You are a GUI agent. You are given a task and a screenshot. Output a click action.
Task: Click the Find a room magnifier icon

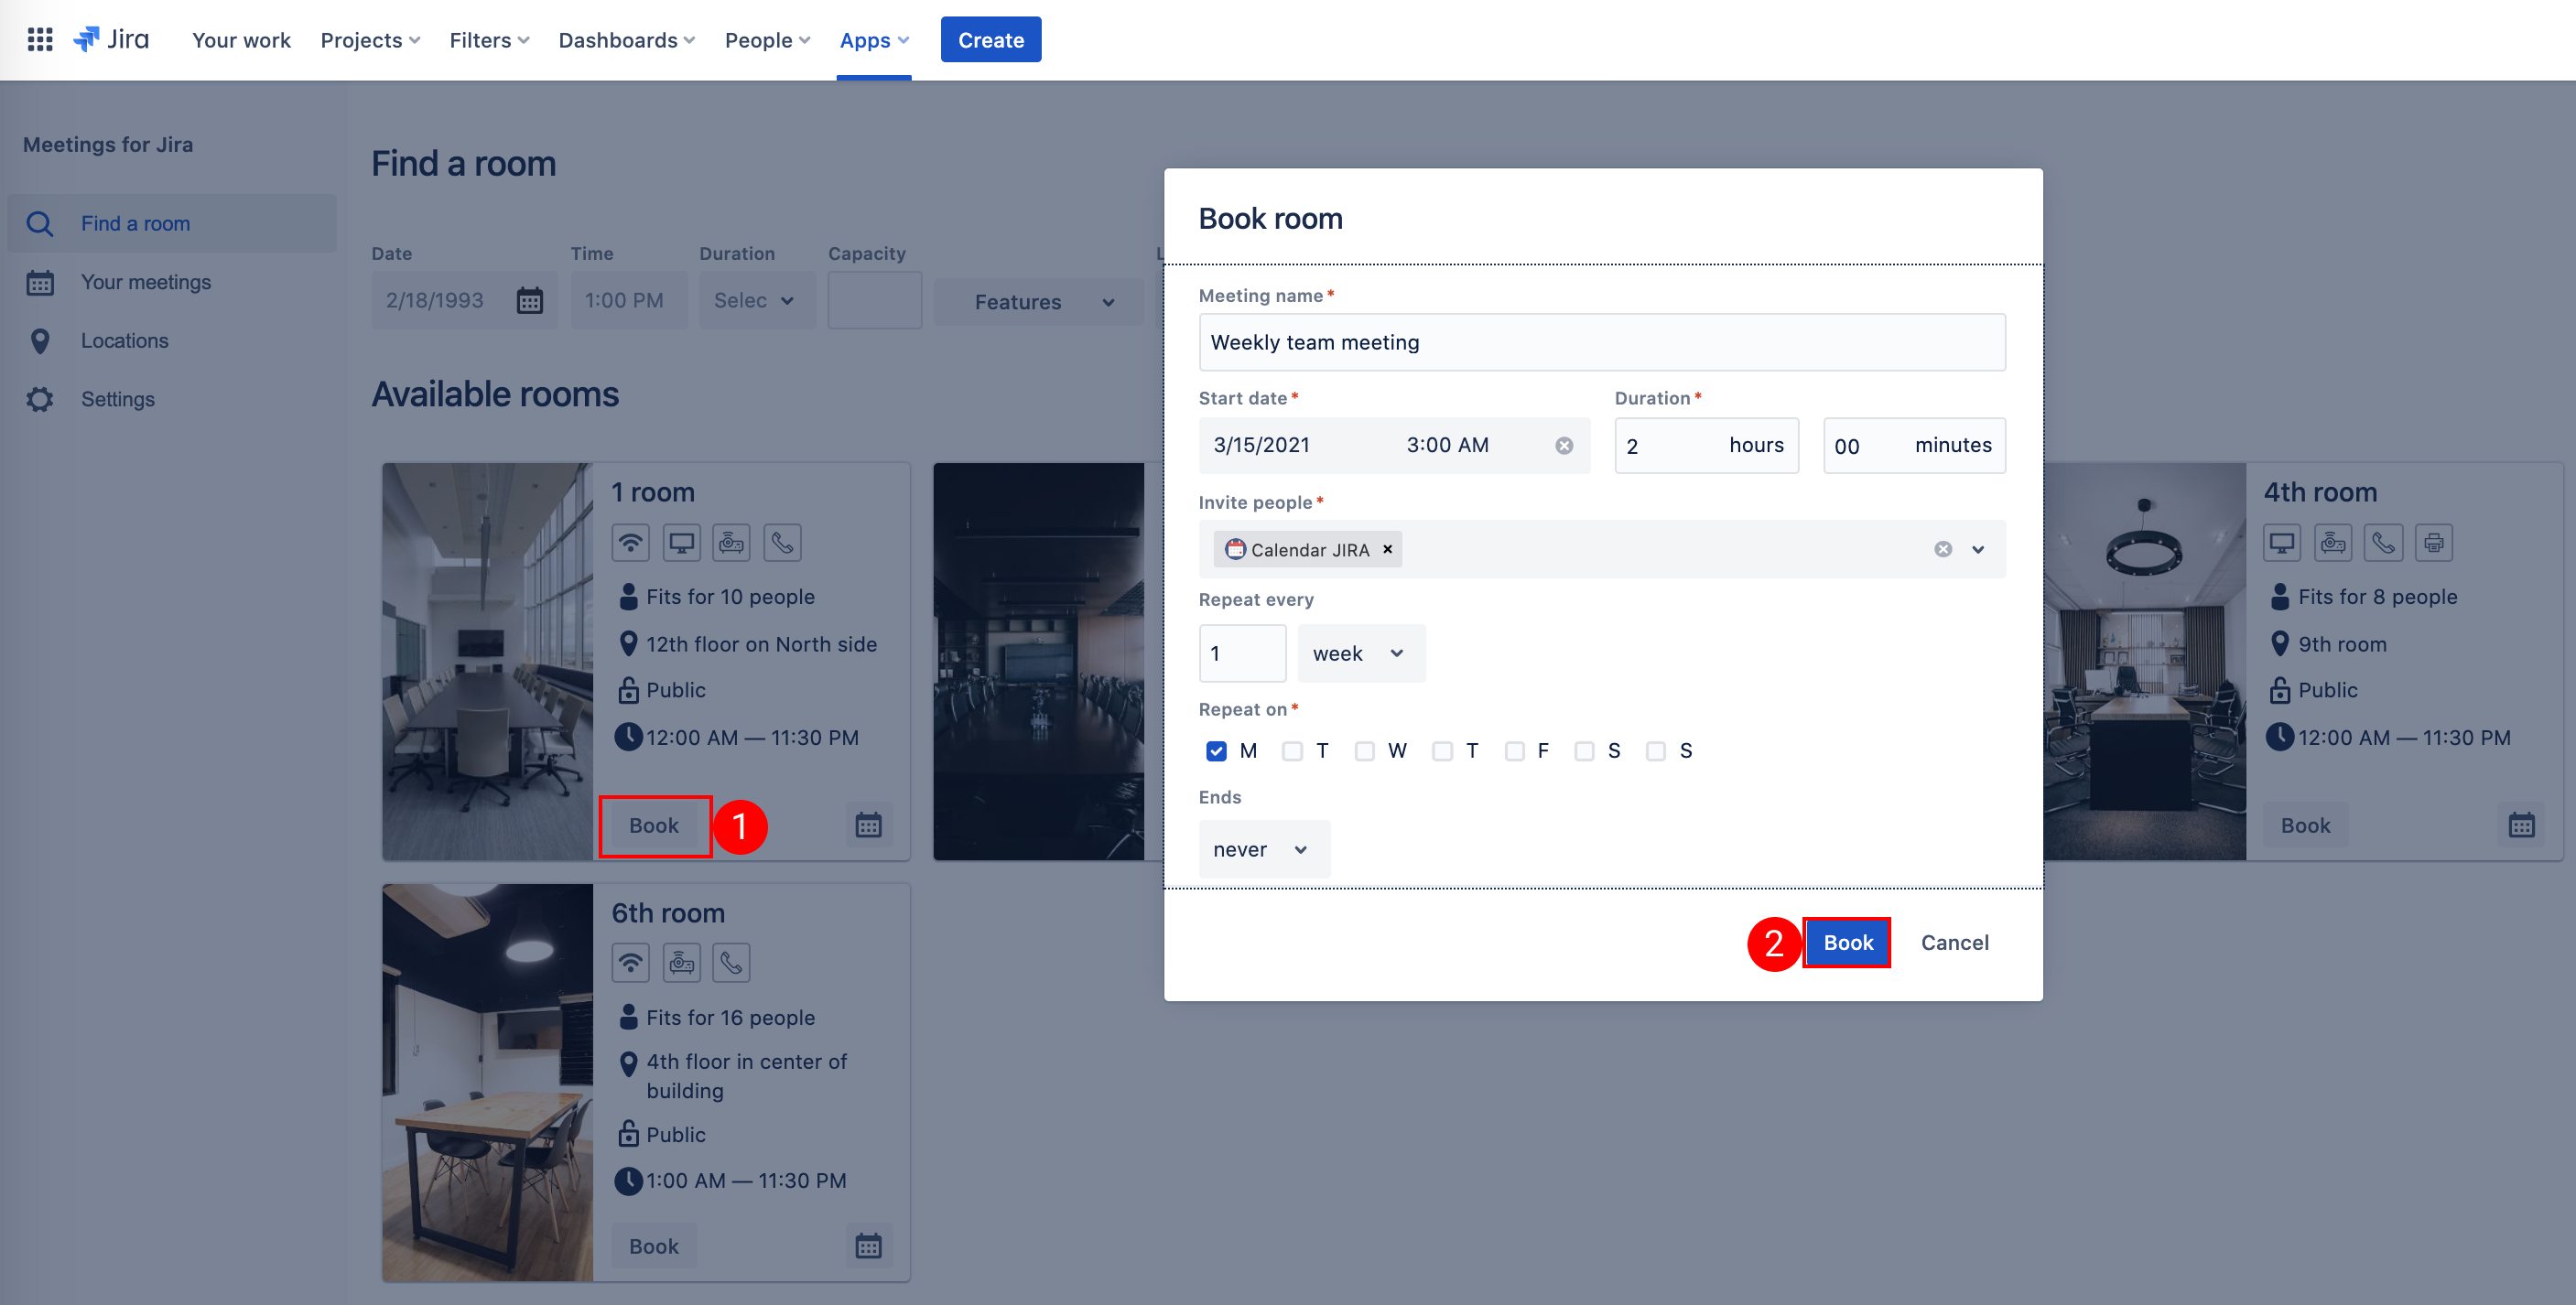pos(40,224)
